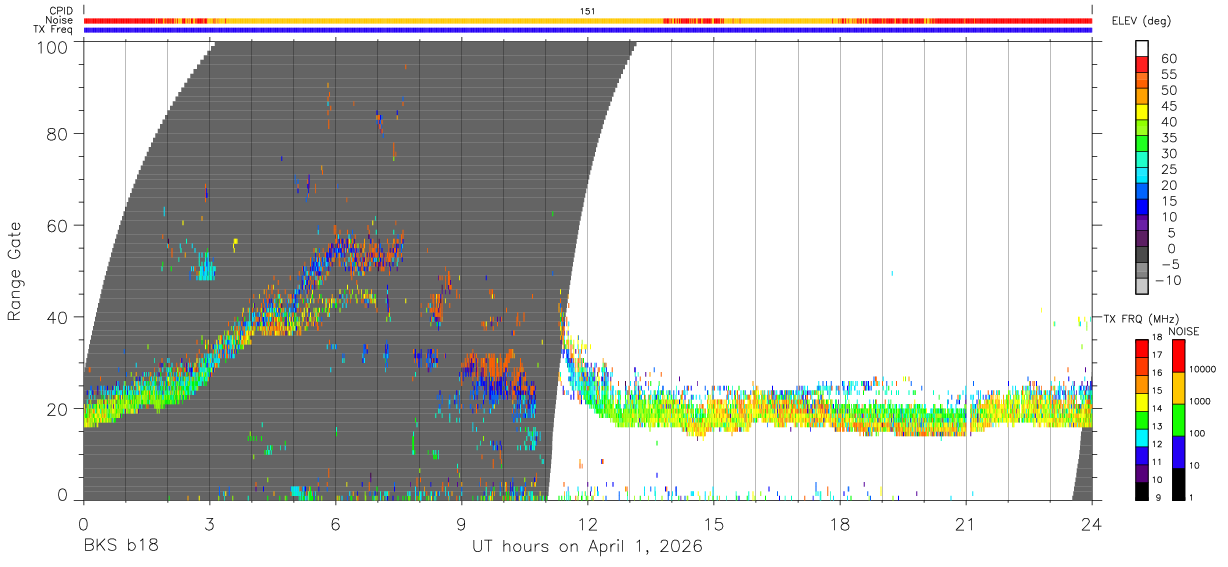Click the blue TX Freq strip above plot

588,30
